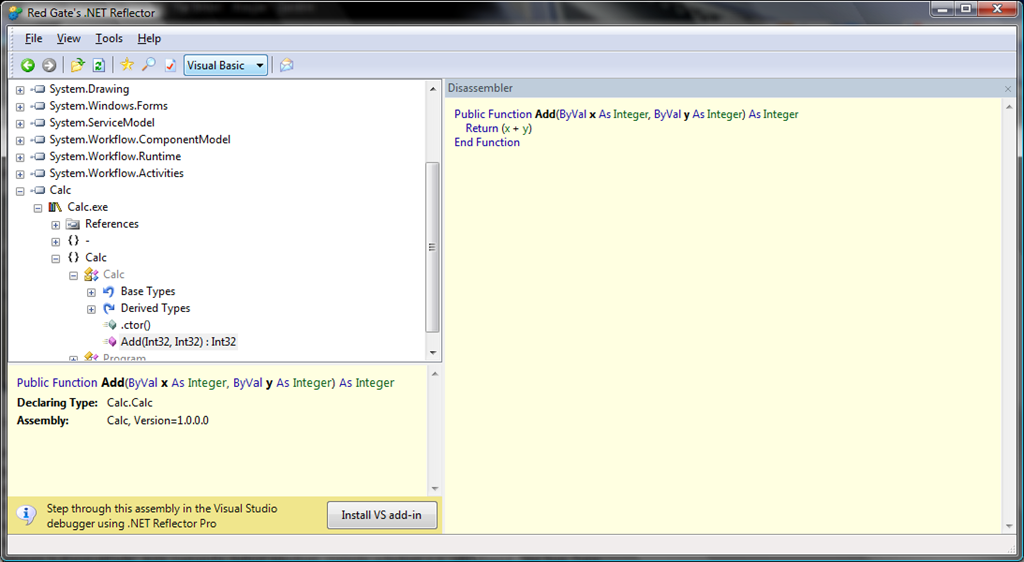This screenshot has width=1024, height=562.
Task: Click the References folder icon
Action: [72, 224]
